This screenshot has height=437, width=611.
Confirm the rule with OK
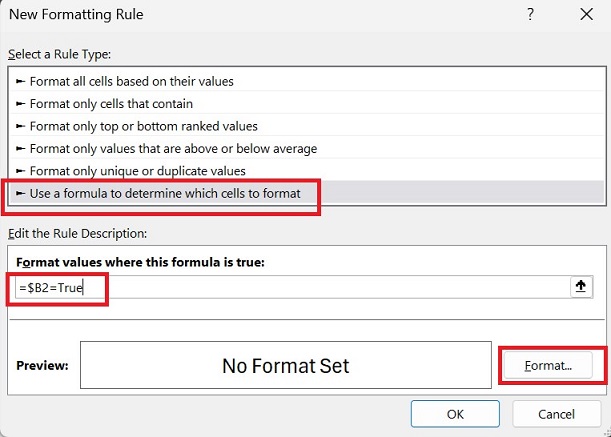coord(455,413)
